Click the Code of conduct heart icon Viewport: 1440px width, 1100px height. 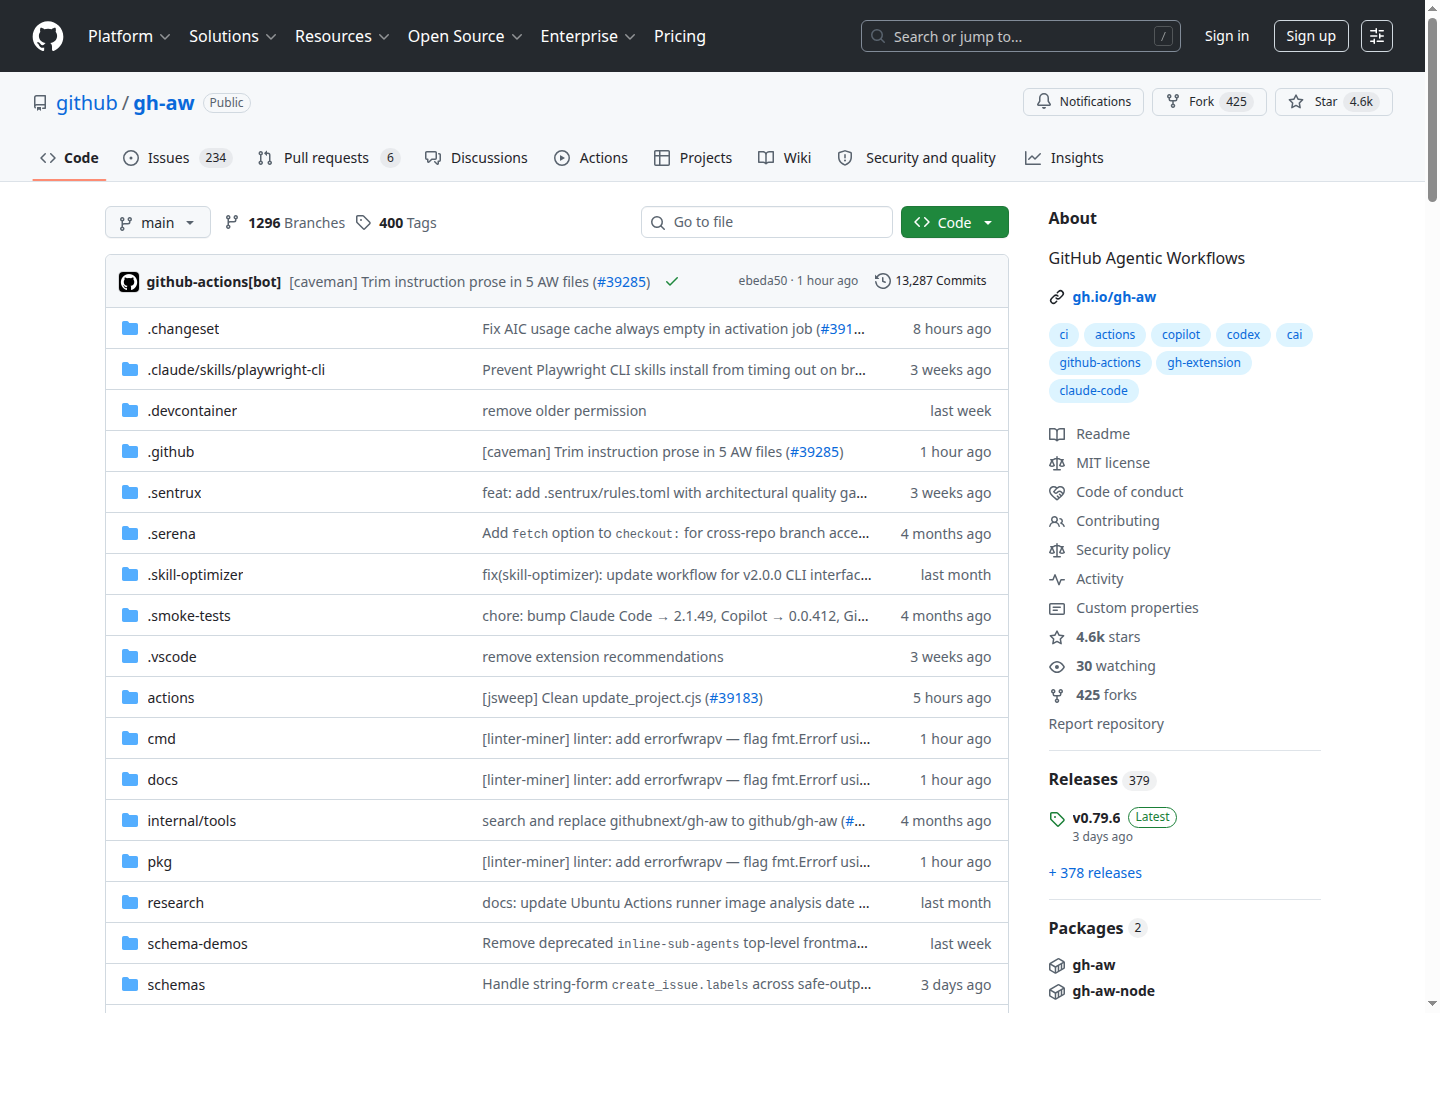tap(1057, 492)
